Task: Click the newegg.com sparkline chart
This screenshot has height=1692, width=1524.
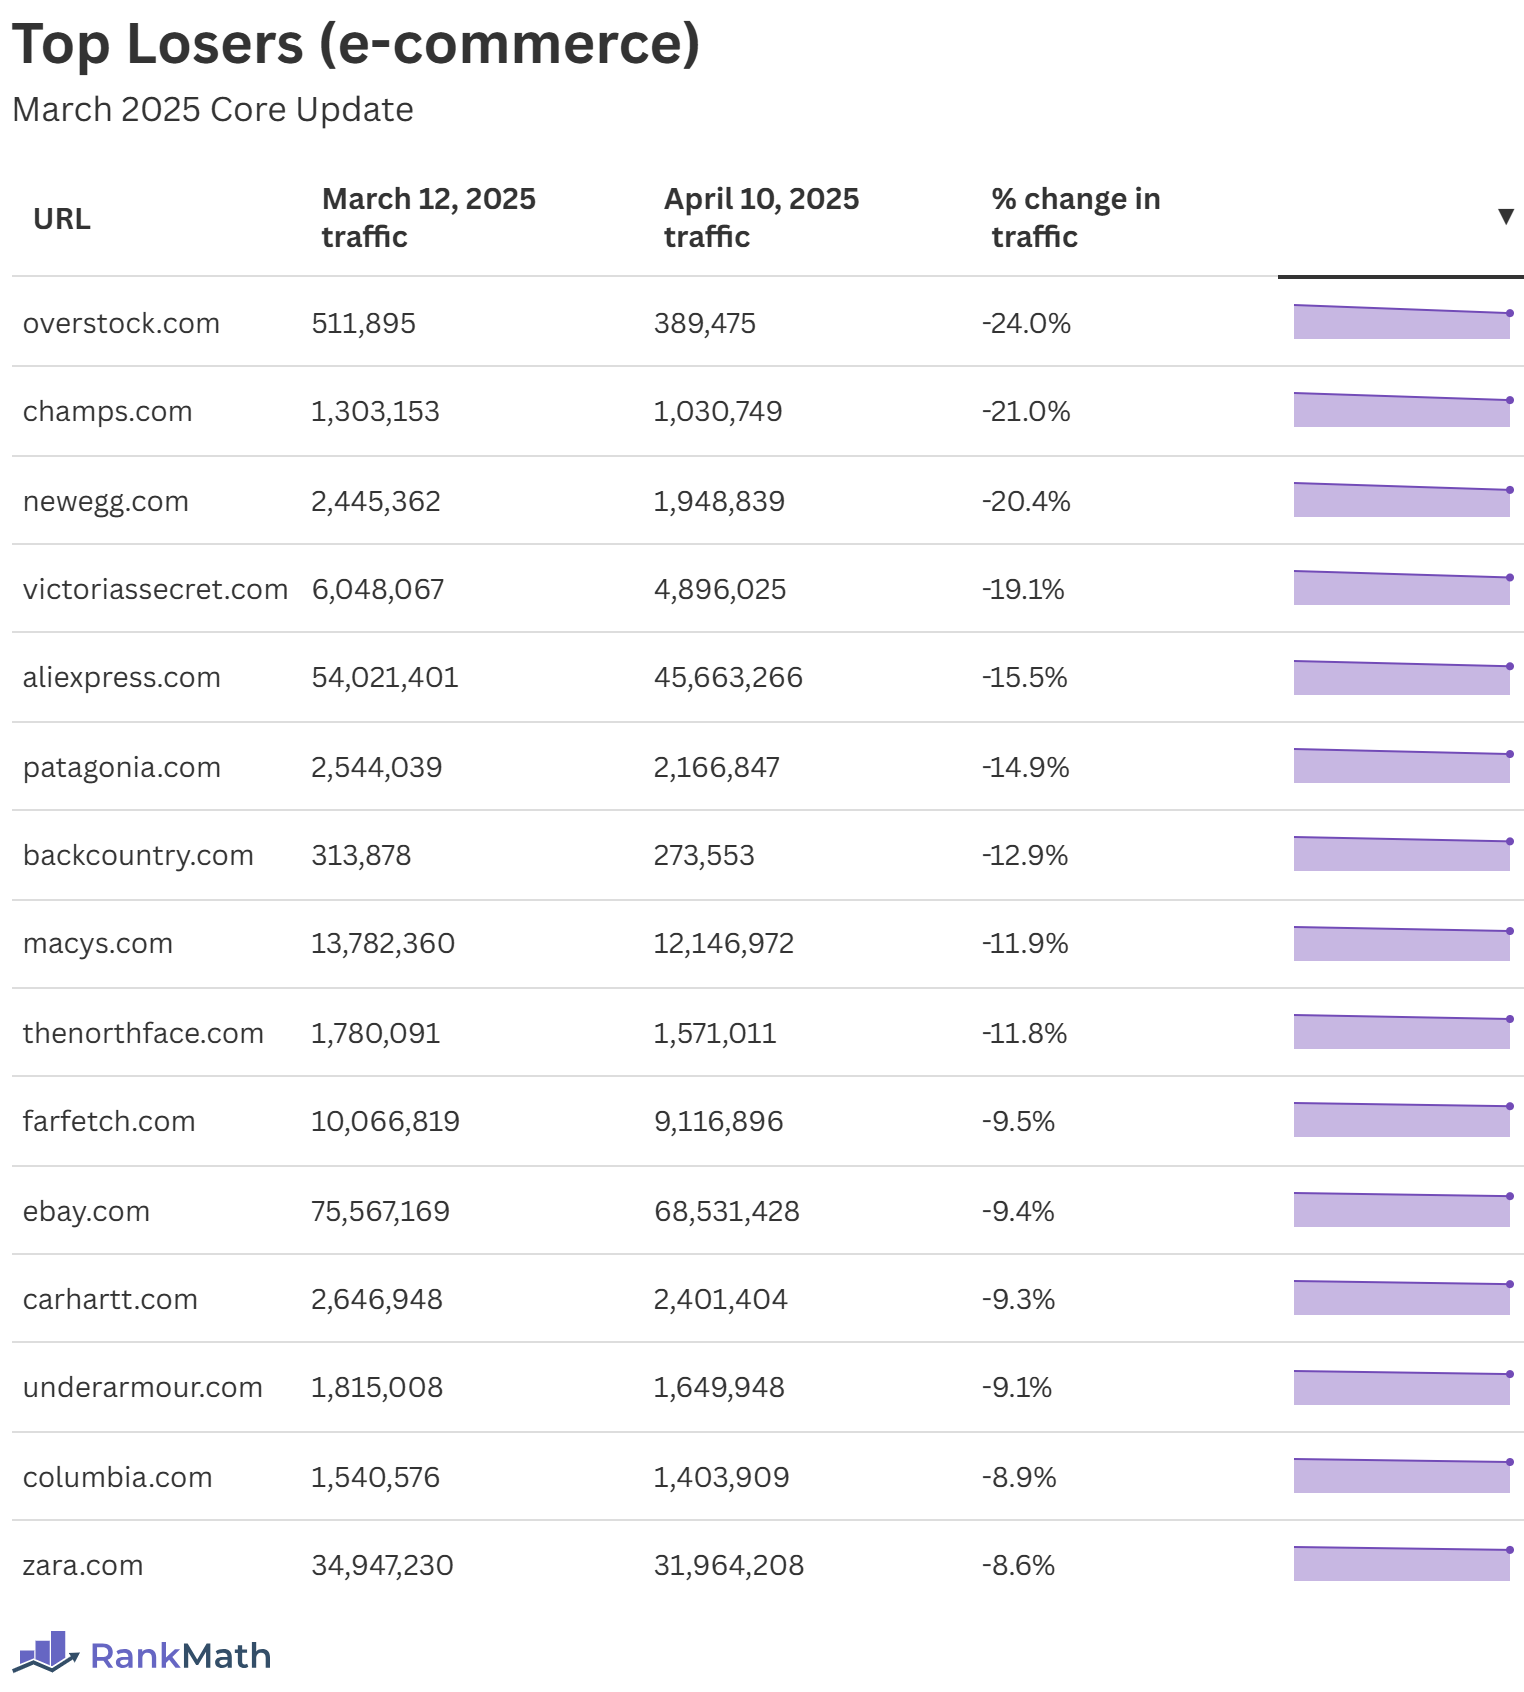Action: click(1402, 499)
